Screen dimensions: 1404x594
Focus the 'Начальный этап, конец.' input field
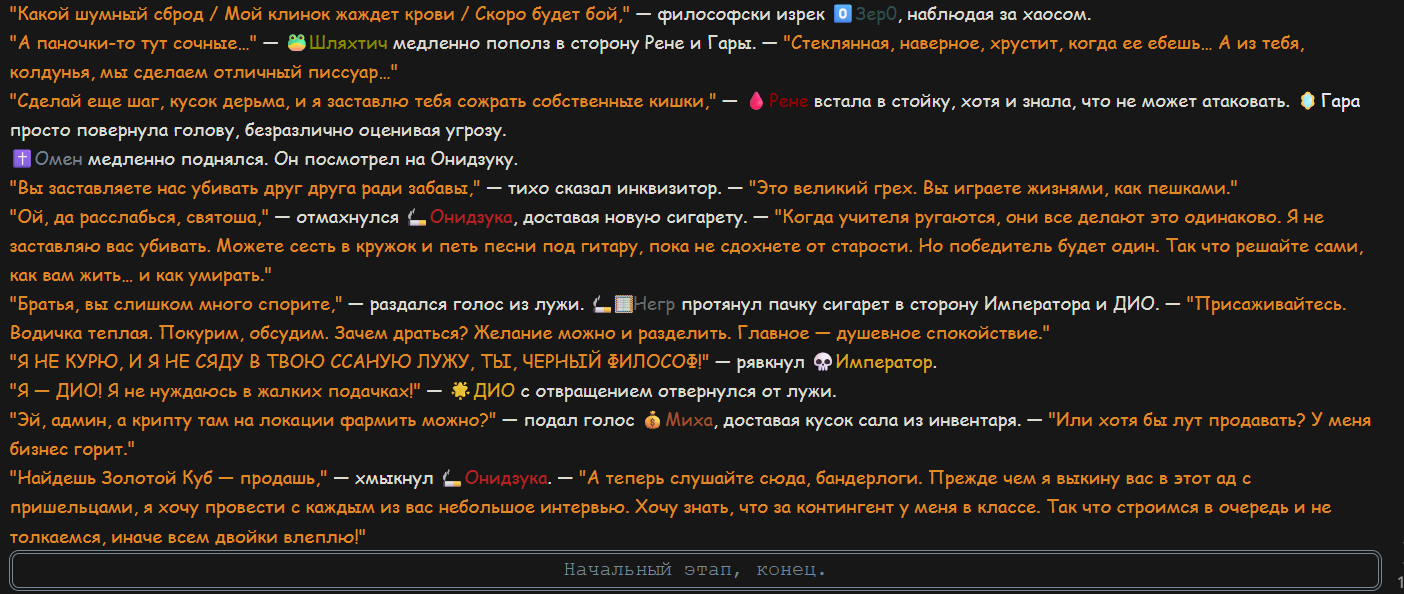tap(695, 570)
